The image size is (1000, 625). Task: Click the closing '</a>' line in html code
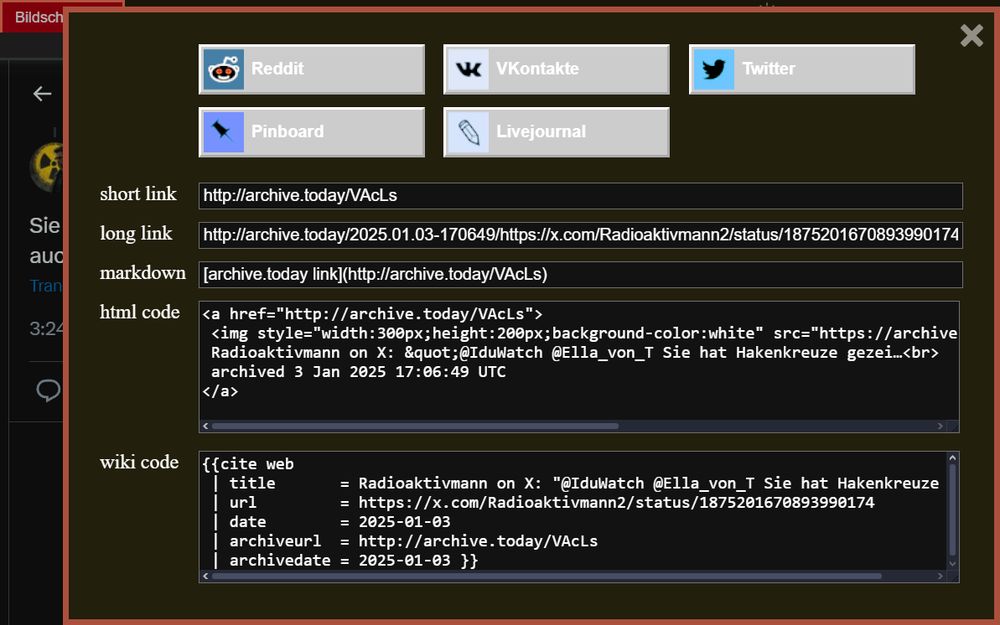(220, 392)
